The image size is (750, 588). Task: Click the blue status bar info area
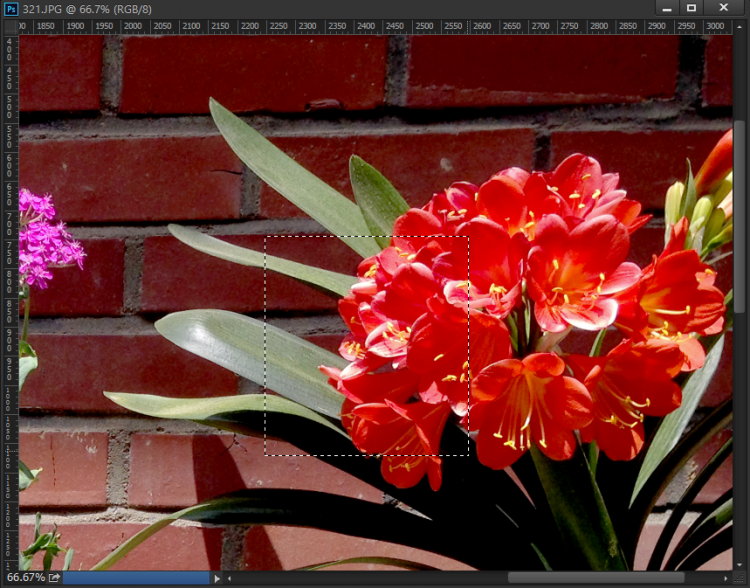tap(136, 578)
